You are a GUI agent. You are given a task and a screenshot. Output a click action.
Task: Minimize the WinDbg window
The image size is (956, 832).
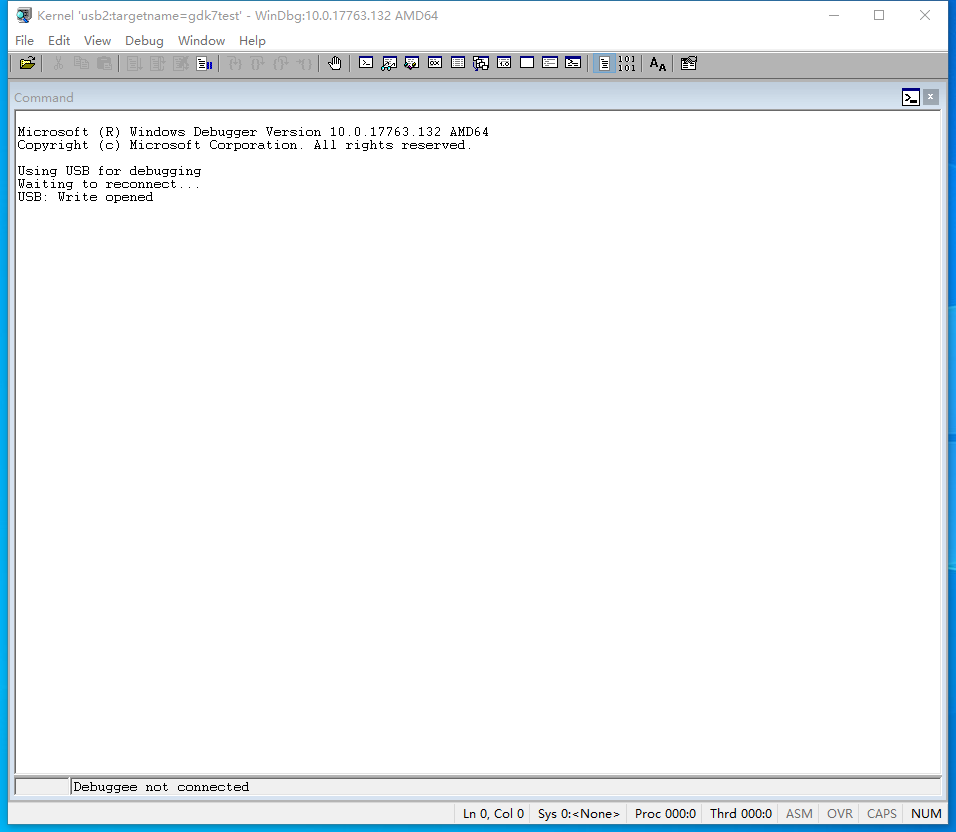[x=834, y=15]
